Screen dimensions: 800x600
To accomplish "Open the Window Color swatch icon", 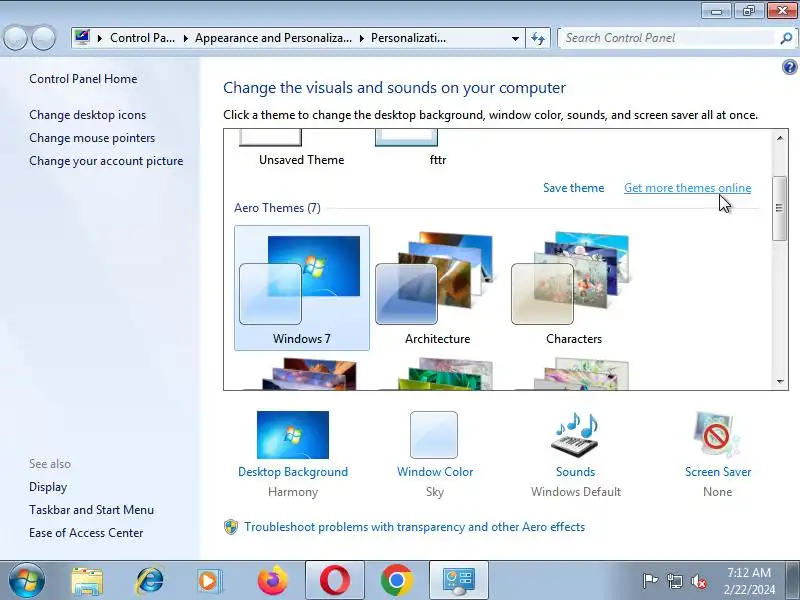I will (x=434, y=435).
